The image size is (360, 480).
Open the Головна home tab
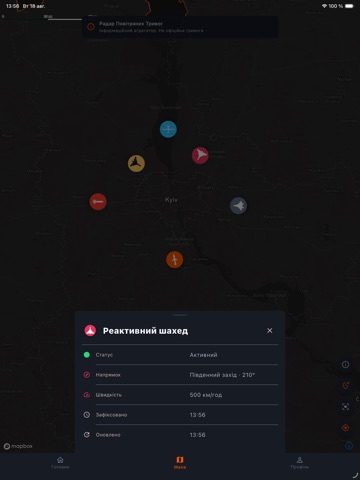60,463
